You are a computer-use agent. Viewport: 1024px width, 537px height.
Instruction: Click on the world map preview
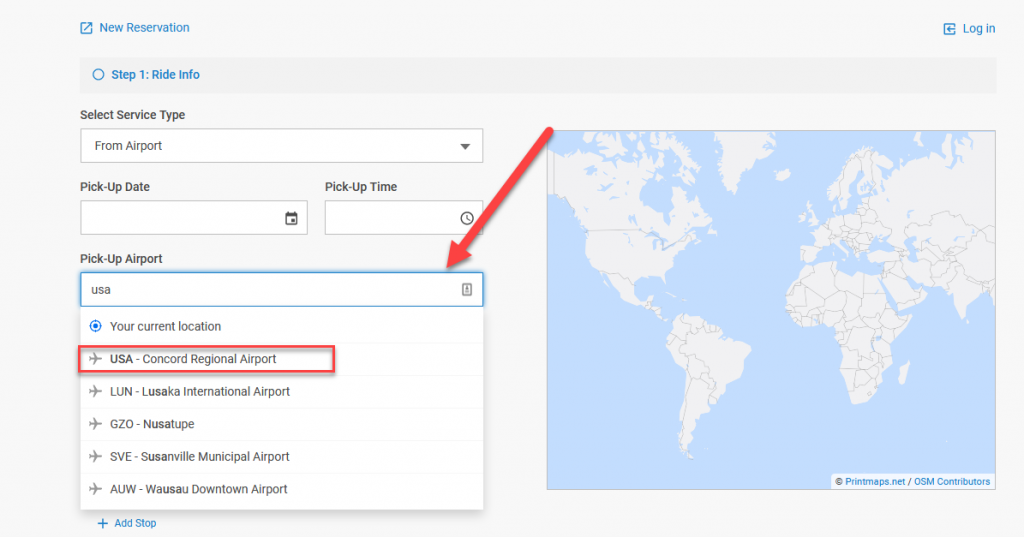770,300
